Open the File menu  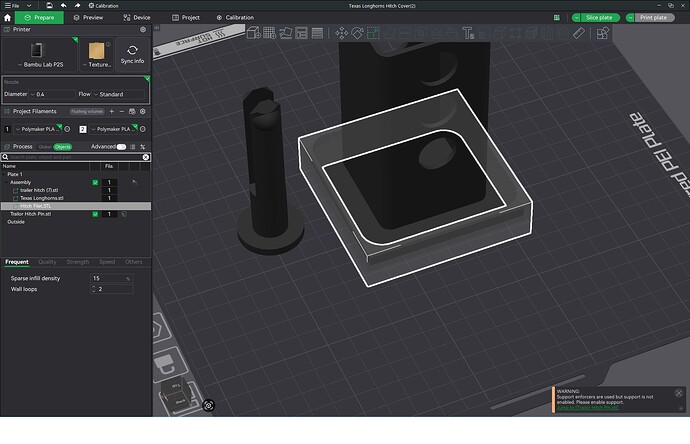coord(12,6)
